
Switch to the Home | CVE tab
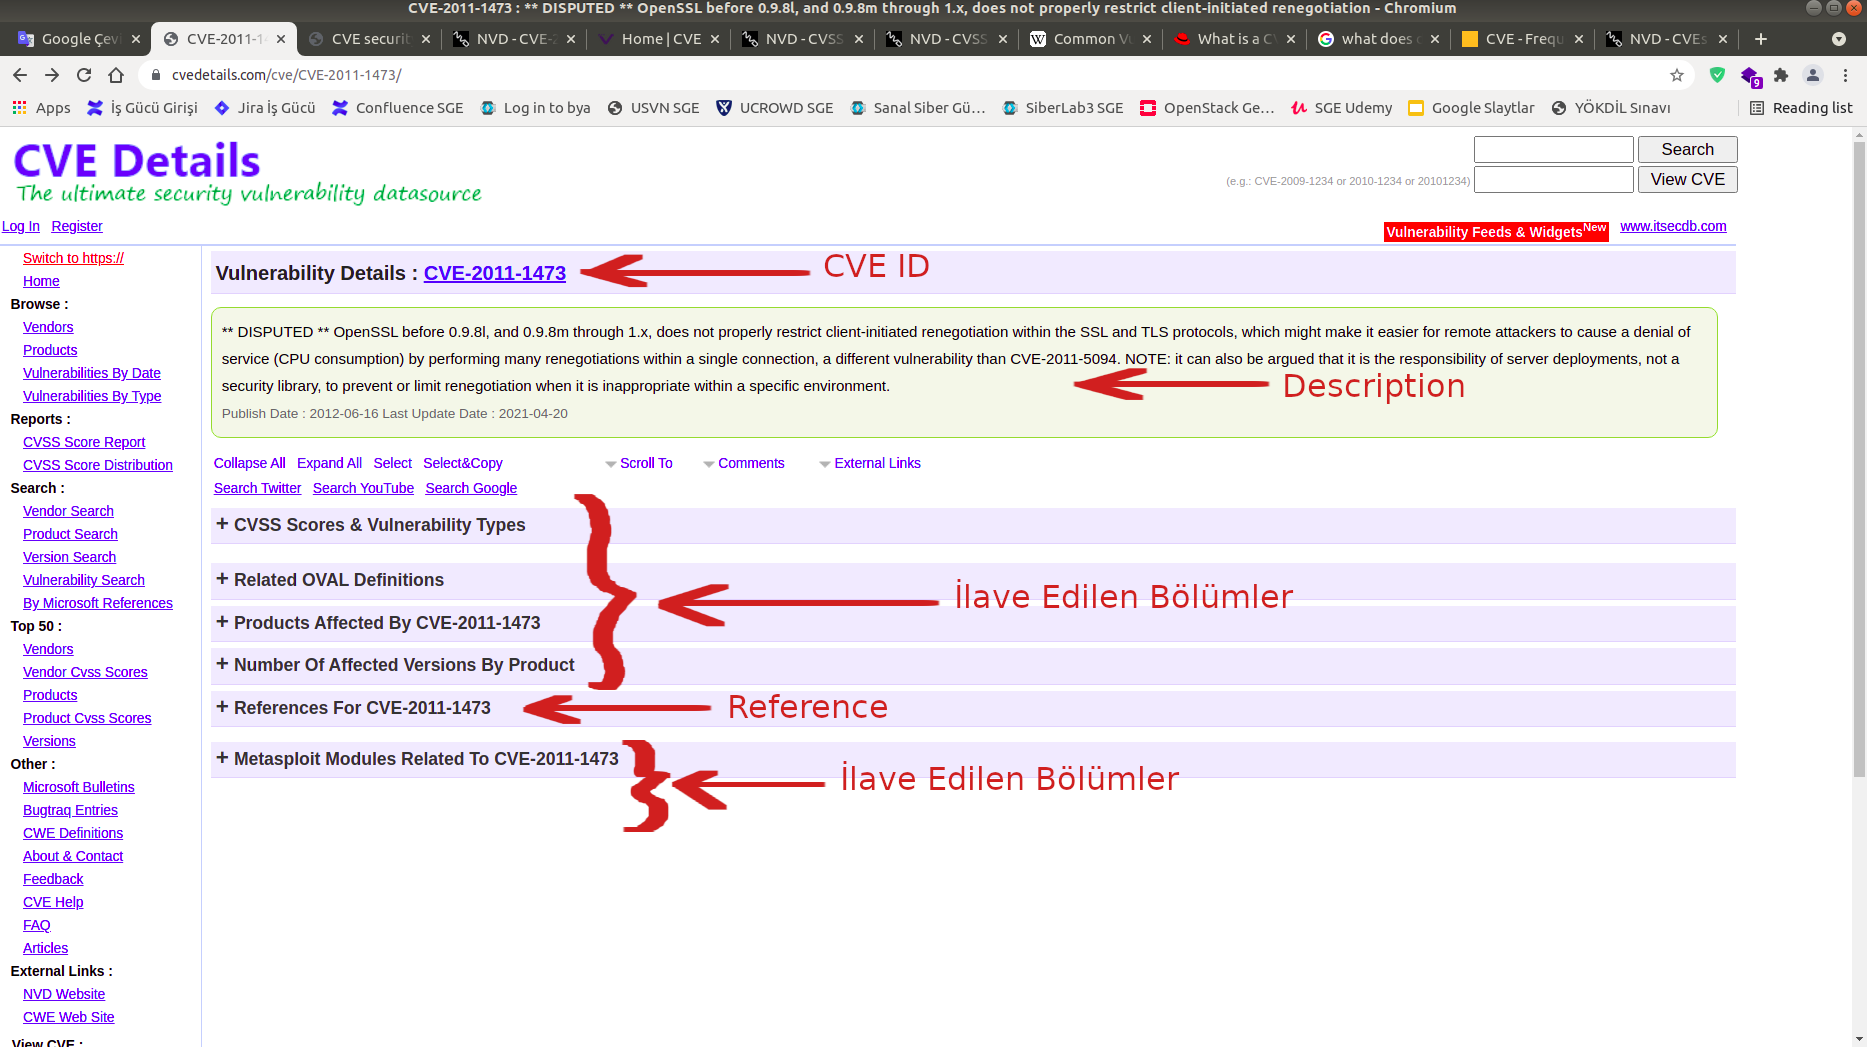click(x=660, y=39)
